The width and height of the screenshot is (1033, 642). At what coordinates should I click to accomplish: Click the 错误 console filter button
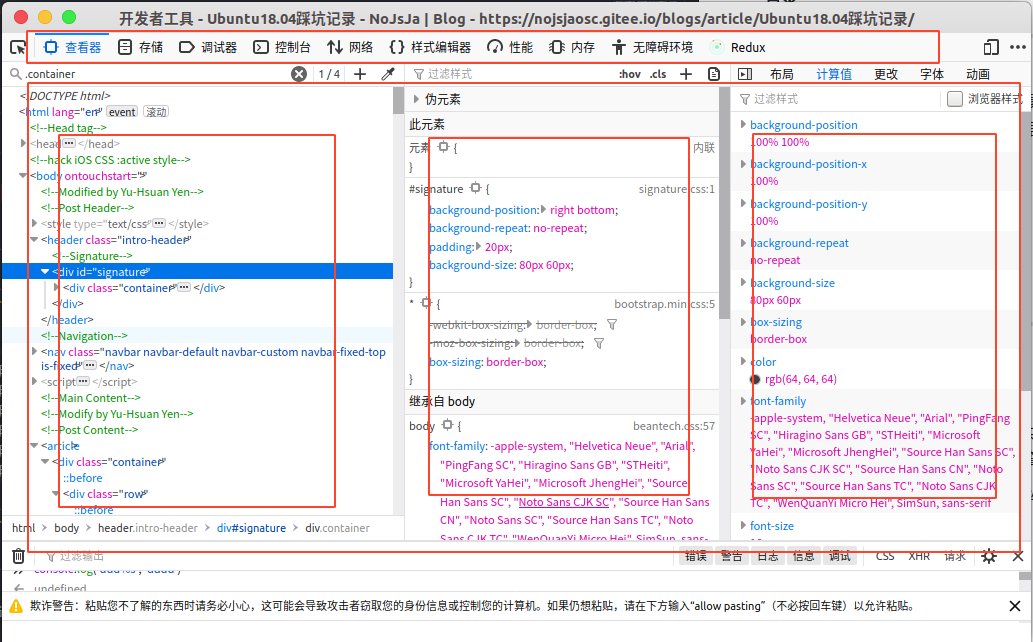(696, 556)
